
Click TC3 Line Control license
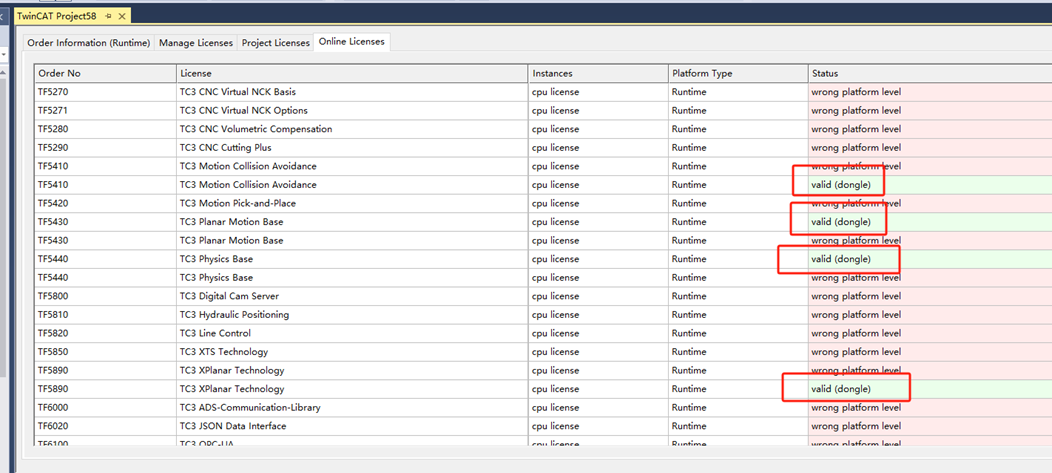pos(215,333)
